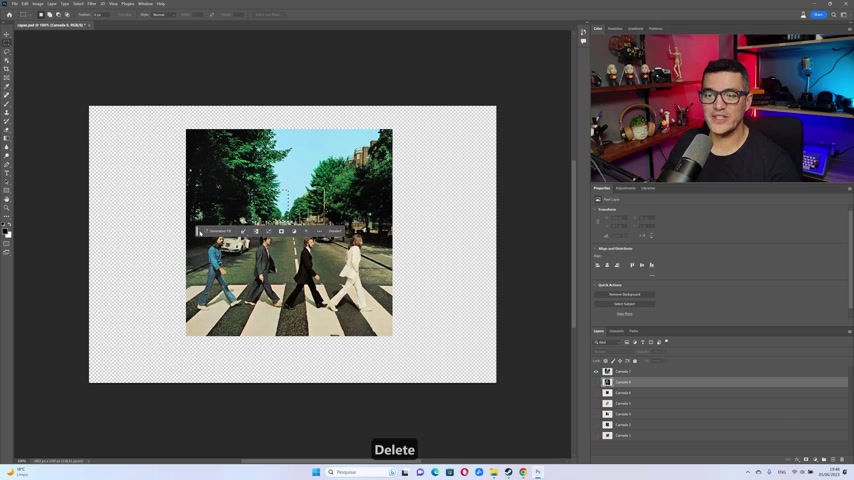Image resolution: width=854 pixels, height=480 pixels.
Task: Create a new group with folder icon
Action: tap(824, 459)
